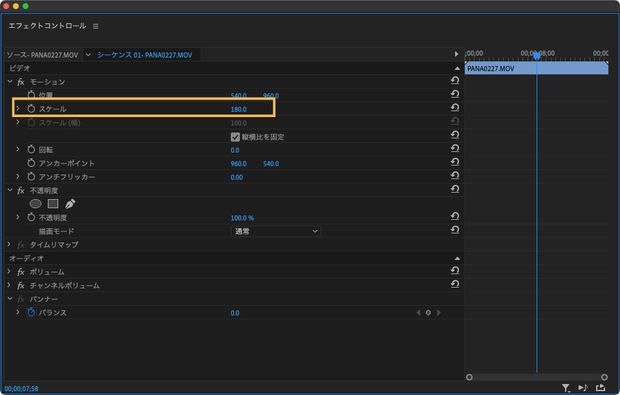620x395 pixels.
Task: Expand the チャンネルボリューム effect
Action: click(x=9, y=285)
